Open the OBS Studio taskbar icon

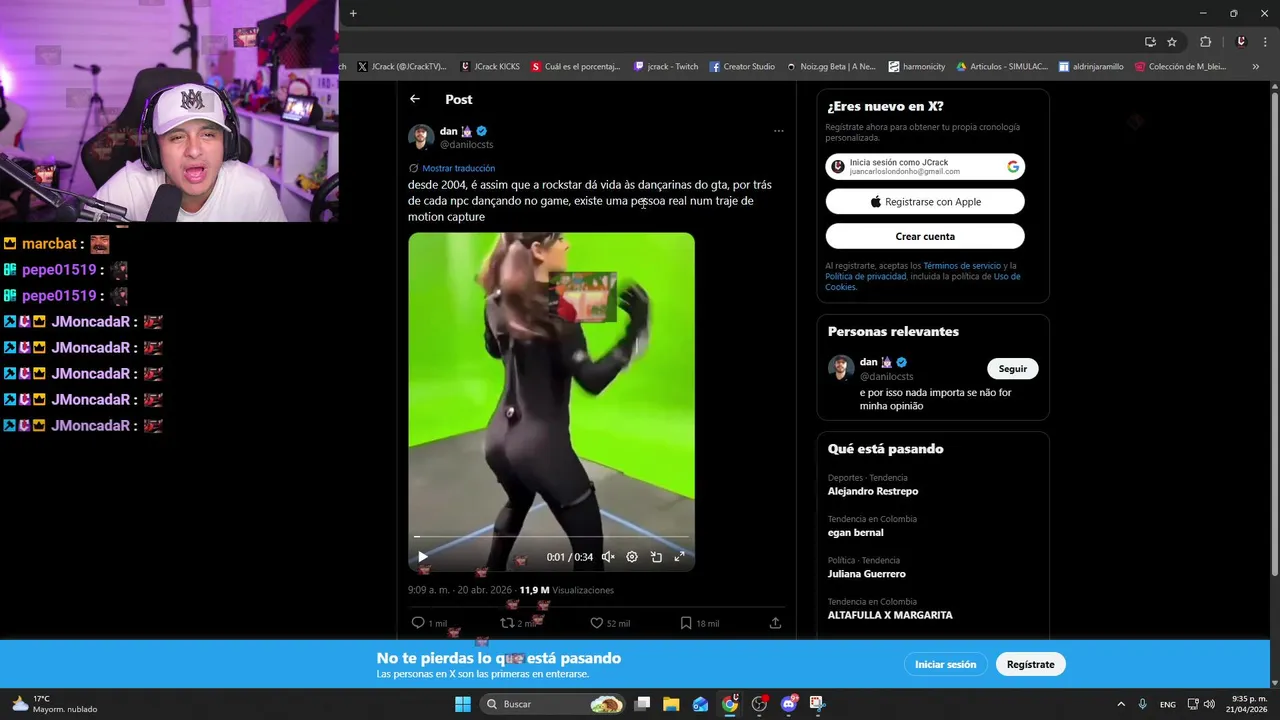pyautogui.click(x=759, y=704)
